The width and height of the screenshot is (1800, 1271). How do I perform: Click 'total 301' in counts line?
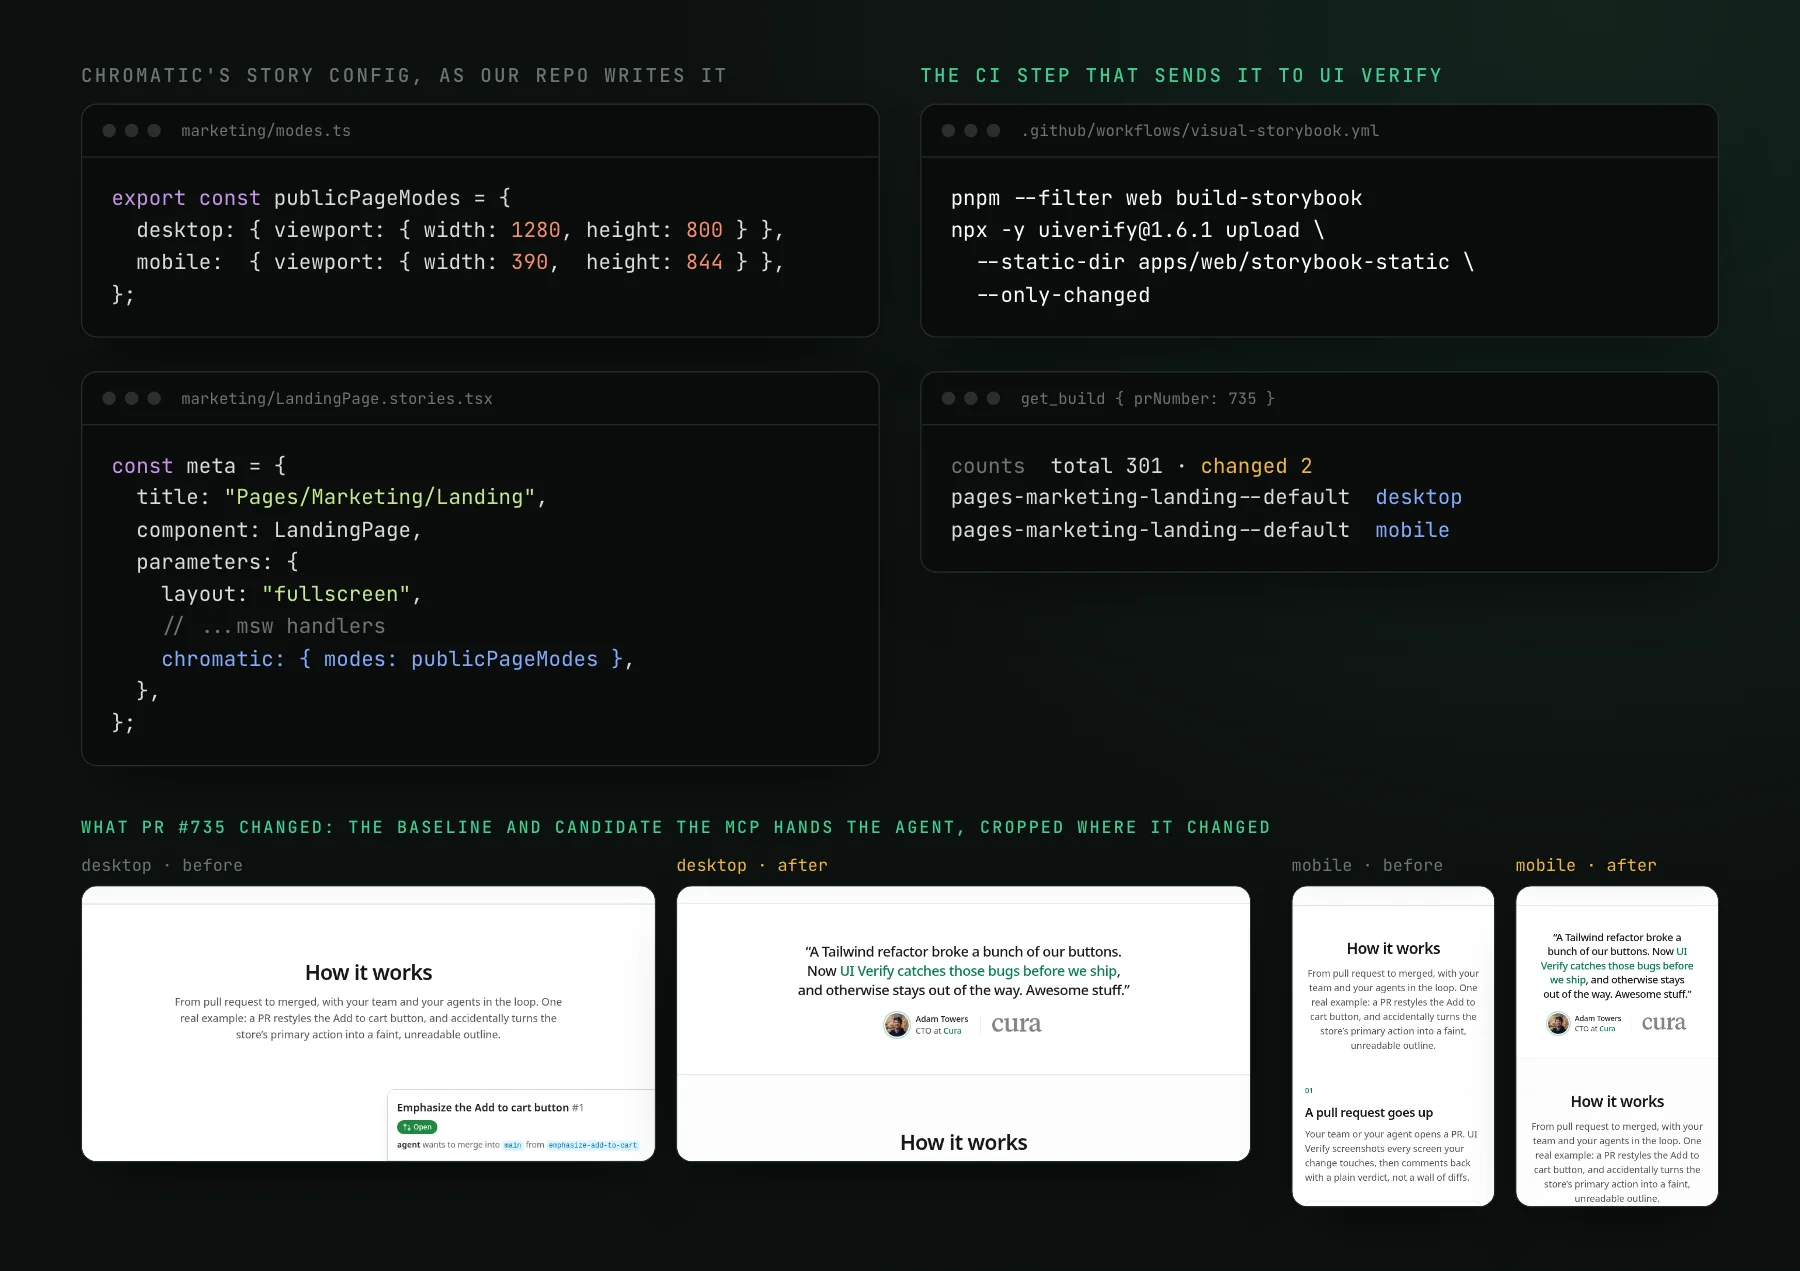click(1107, 466)
